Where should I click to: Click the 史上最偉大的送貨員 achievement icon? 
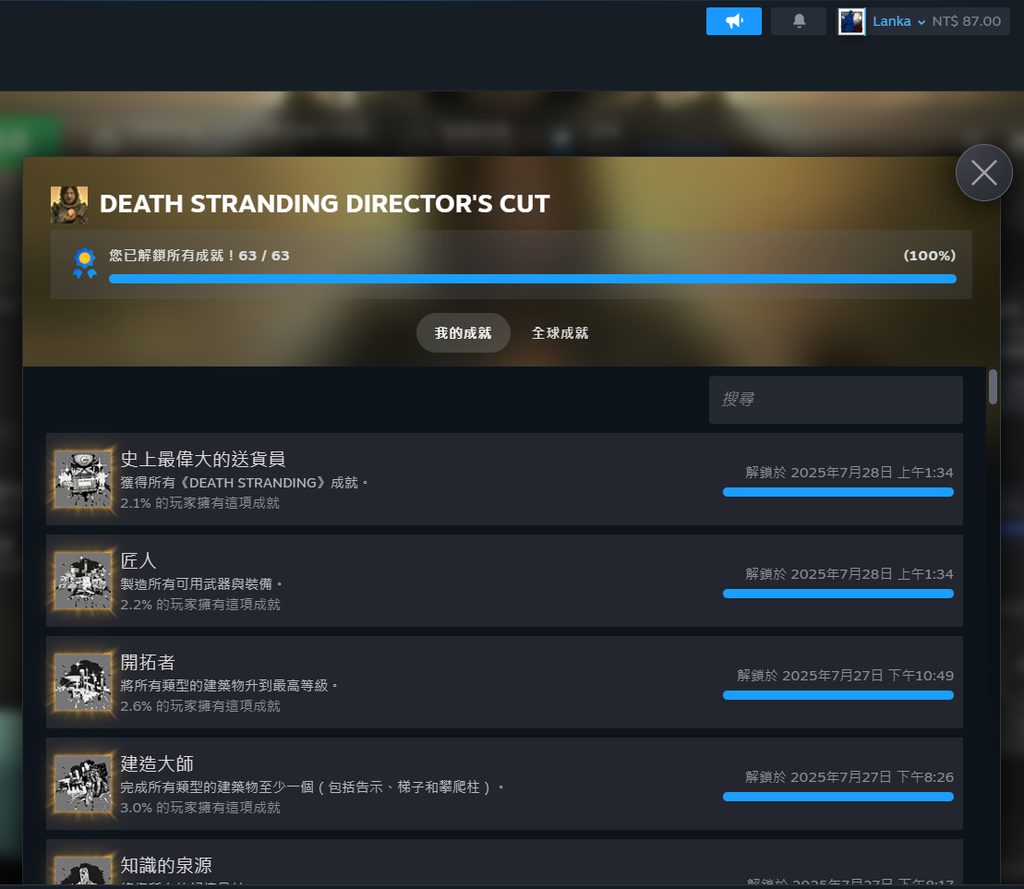pos(83,479)
